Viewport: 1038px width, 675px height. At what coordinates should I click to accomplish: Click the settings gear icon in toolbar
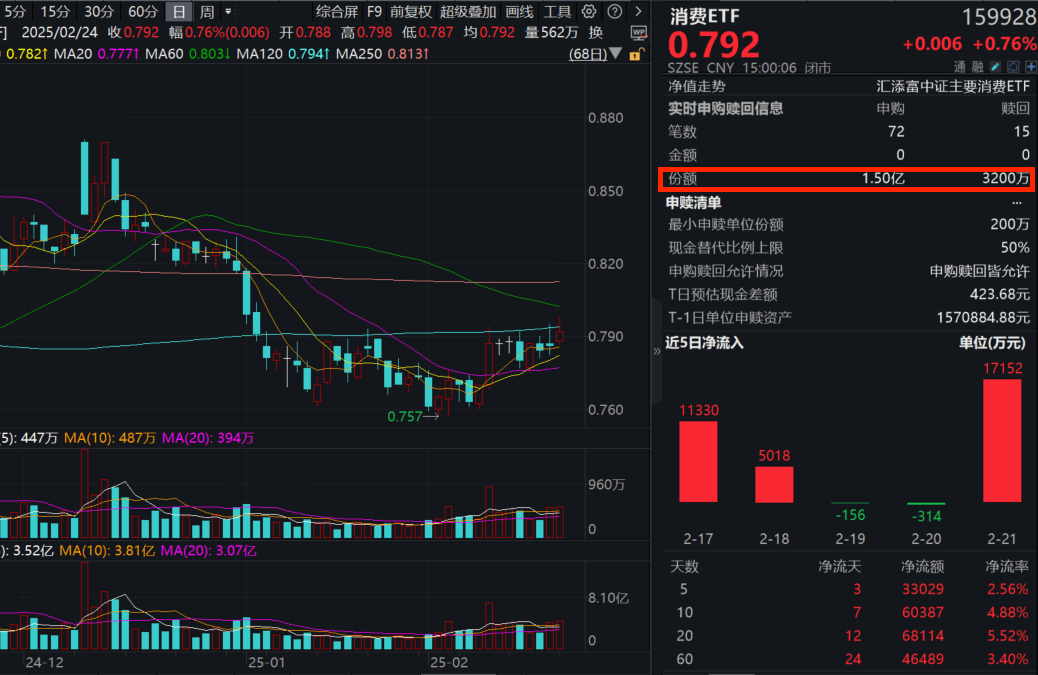589,11
